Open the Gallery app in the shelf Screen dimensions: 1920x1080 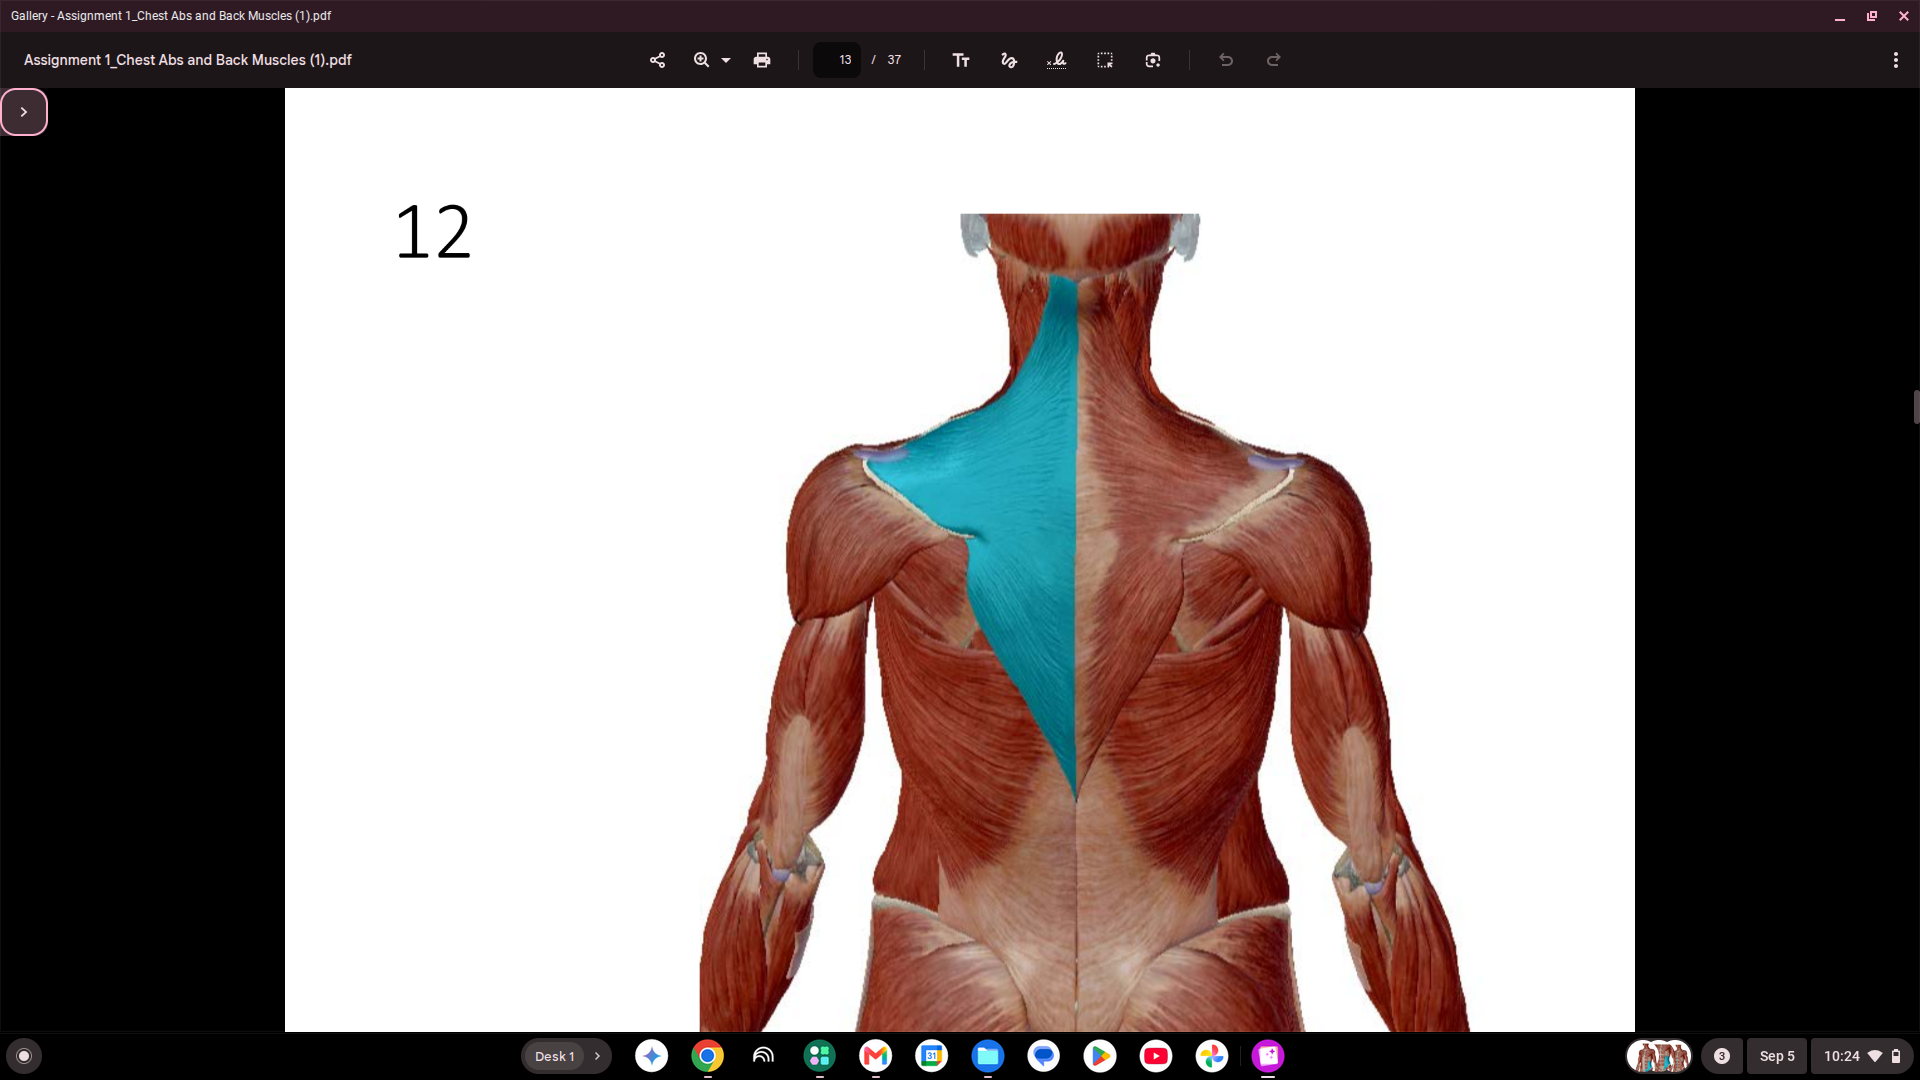[x=1268, y=1056]
